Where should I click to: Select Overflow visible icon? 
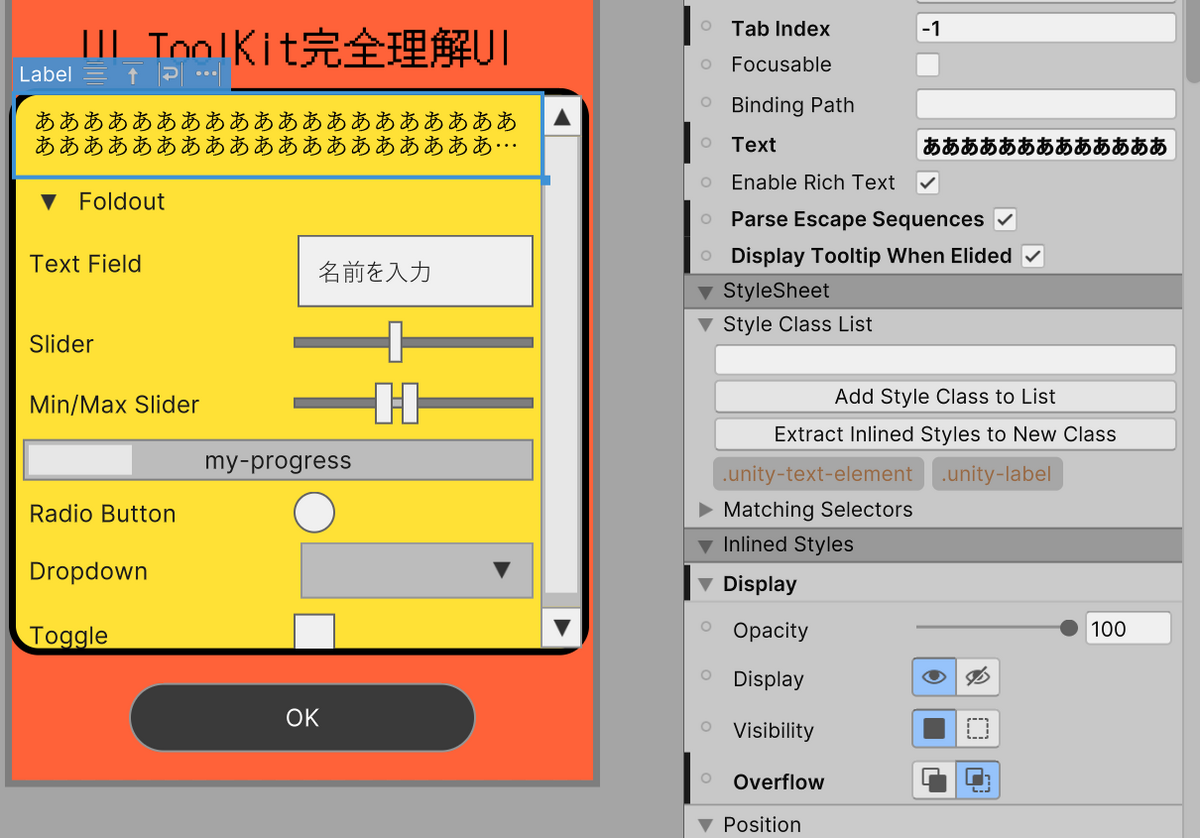(x=934, y=781)
